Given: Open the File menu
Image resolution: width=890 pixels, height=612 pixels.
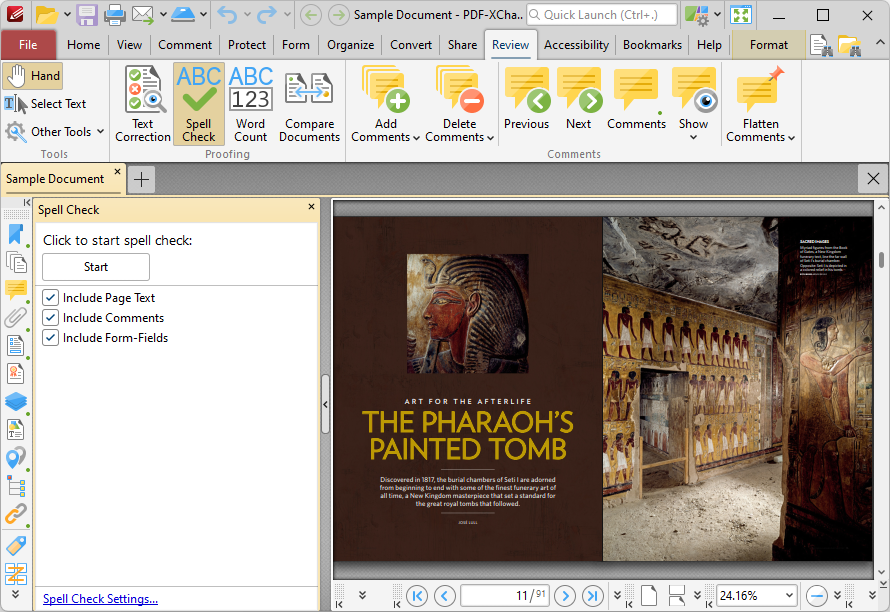Looking at the screenshot, I should pyautogui.click(x=28, y=45).
